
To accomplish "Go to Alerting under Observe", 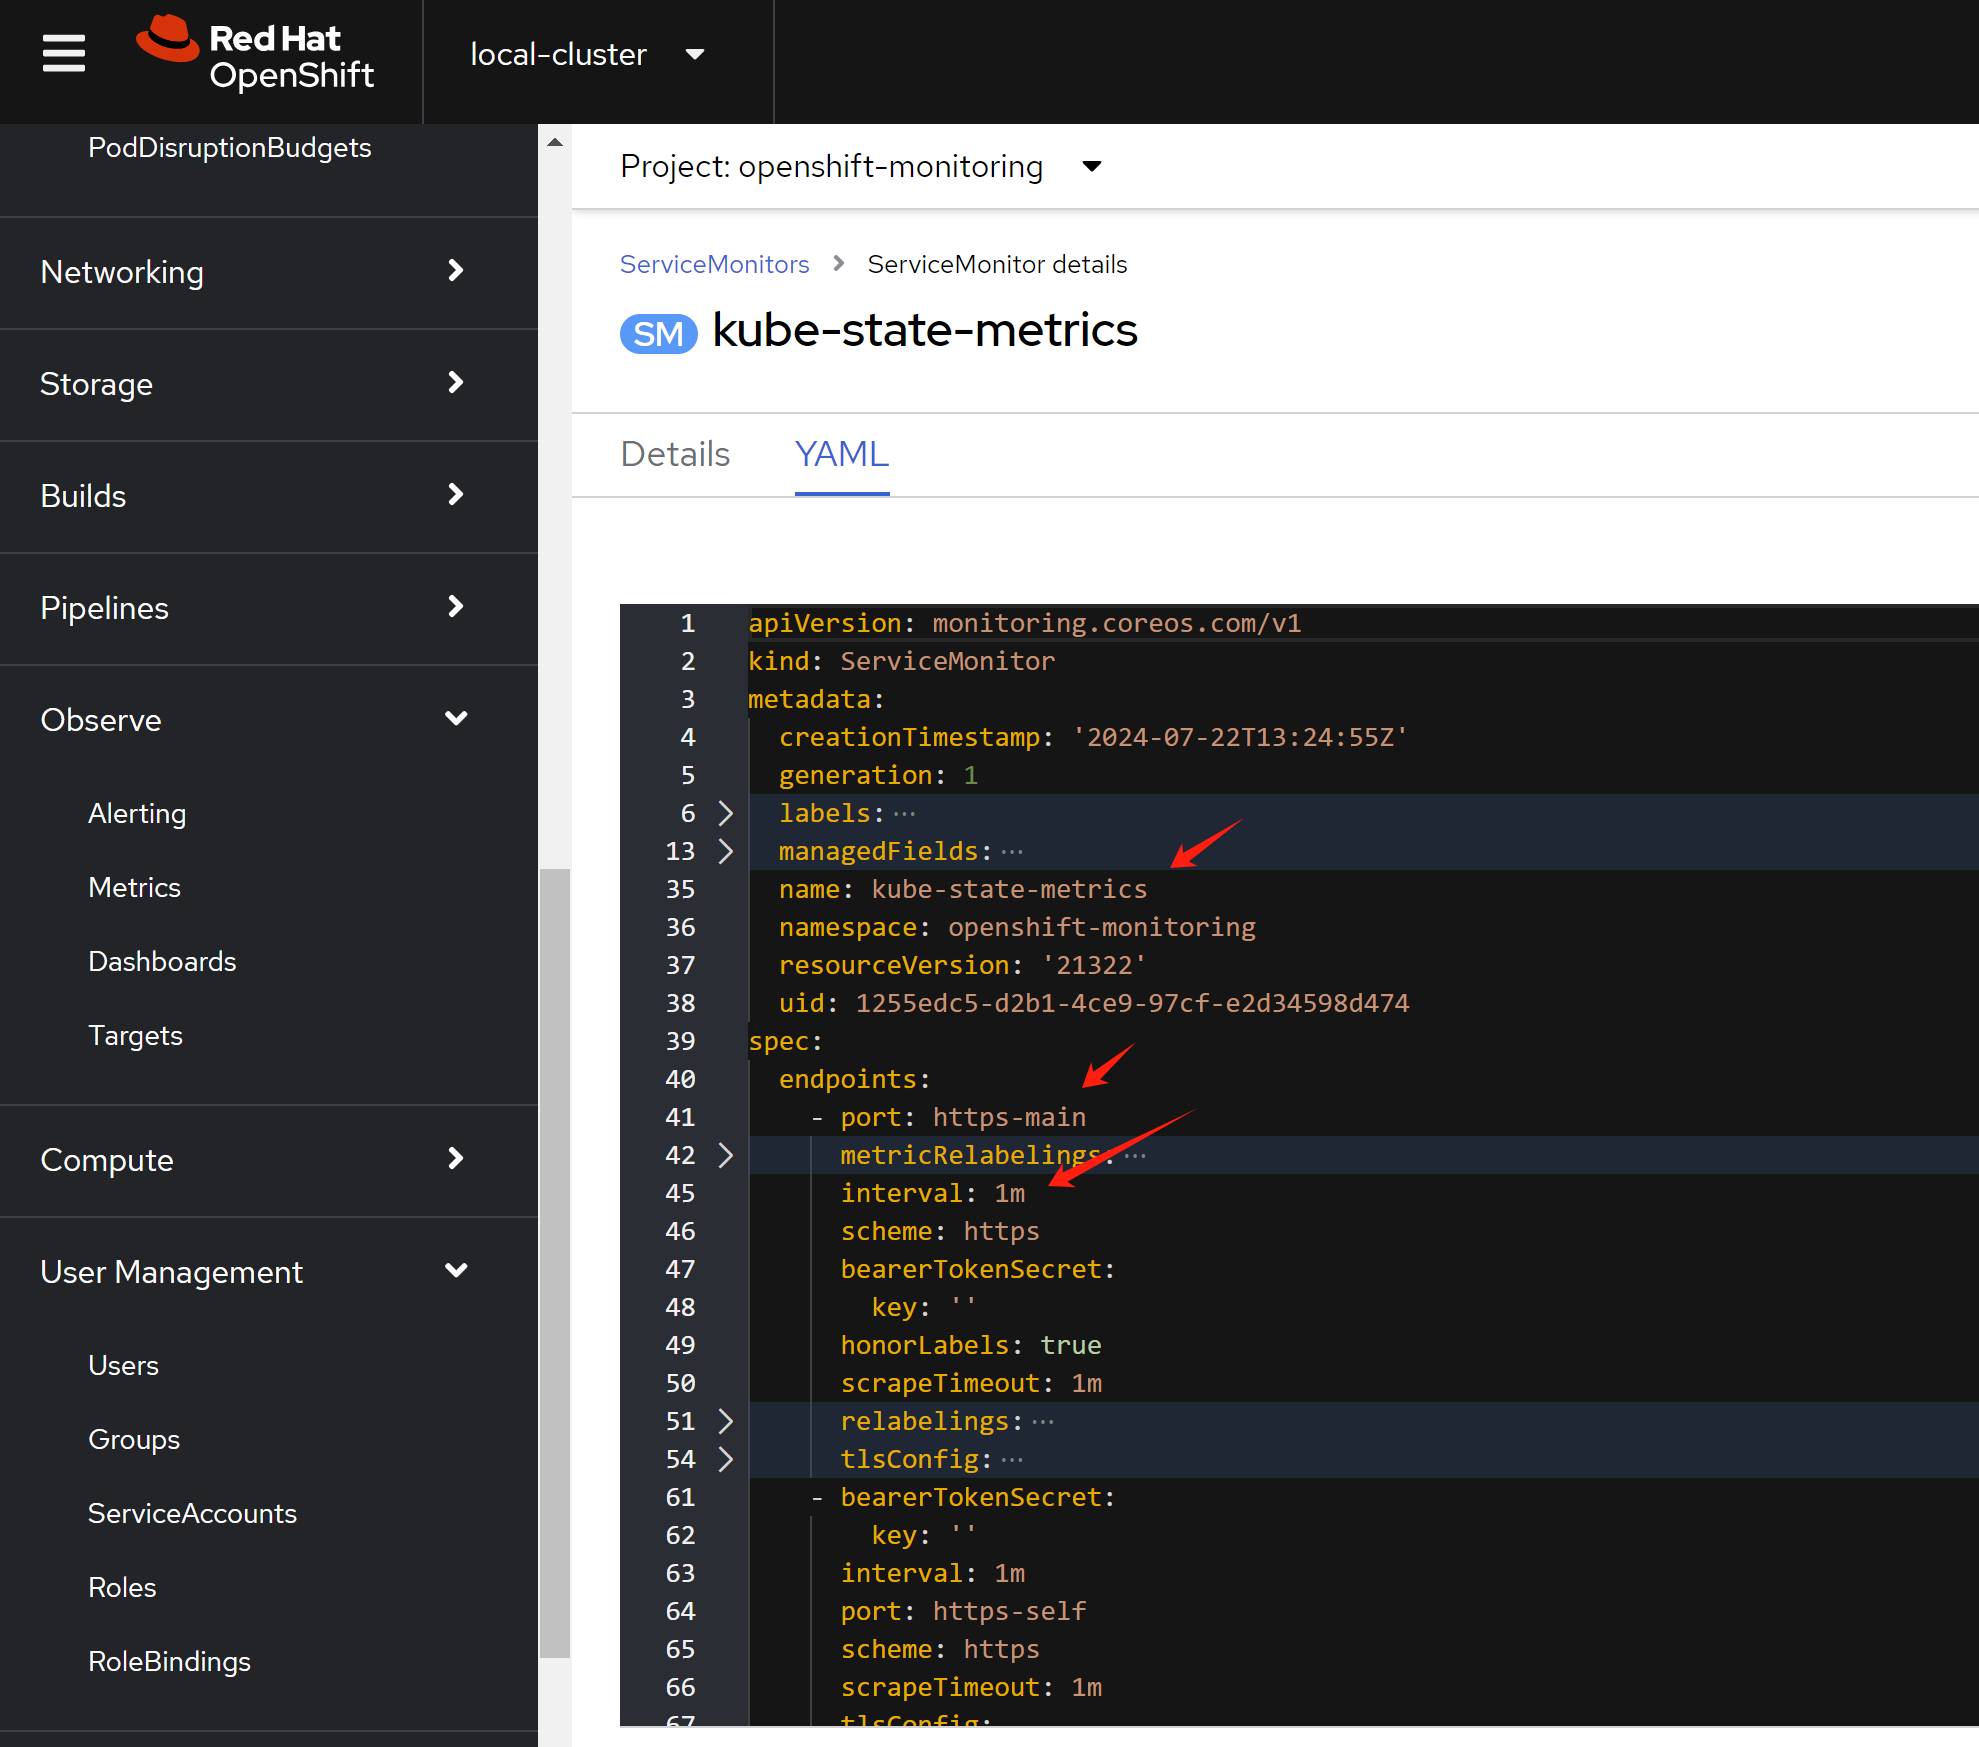I will 137,814.
